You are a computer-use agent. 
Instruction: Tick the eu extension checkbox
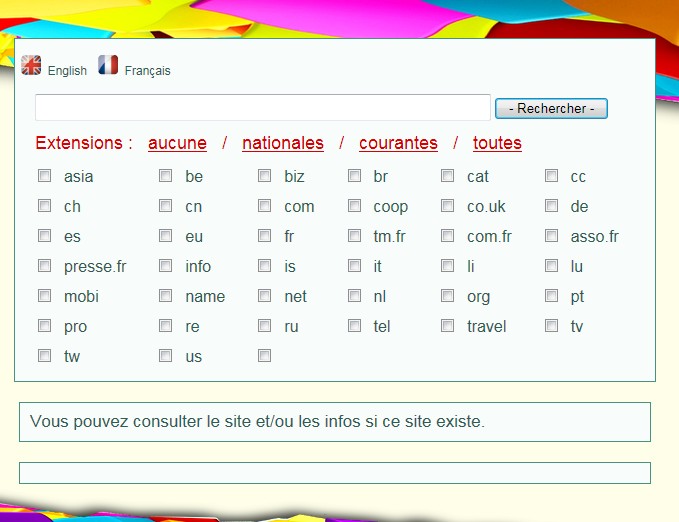tap(165, 236)
